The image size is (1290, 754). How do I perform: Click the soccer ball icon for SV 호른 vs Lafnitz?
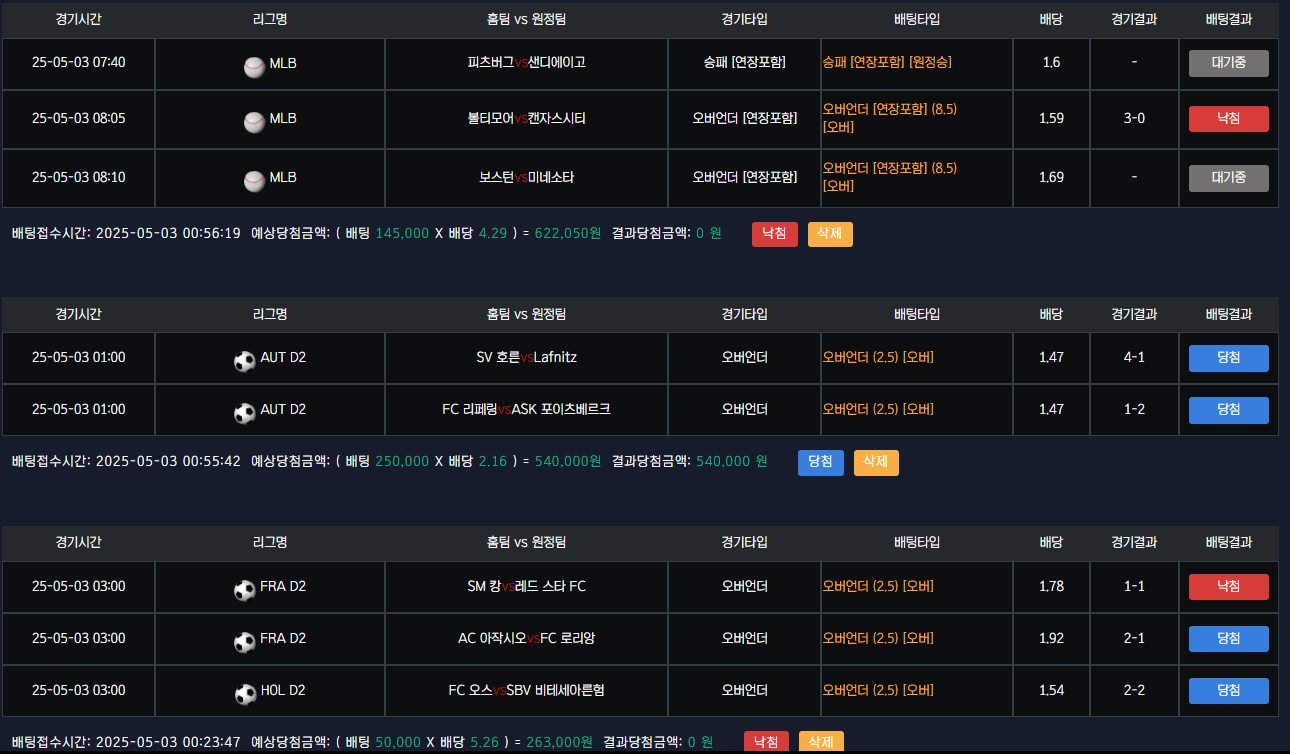click(244, 362)
